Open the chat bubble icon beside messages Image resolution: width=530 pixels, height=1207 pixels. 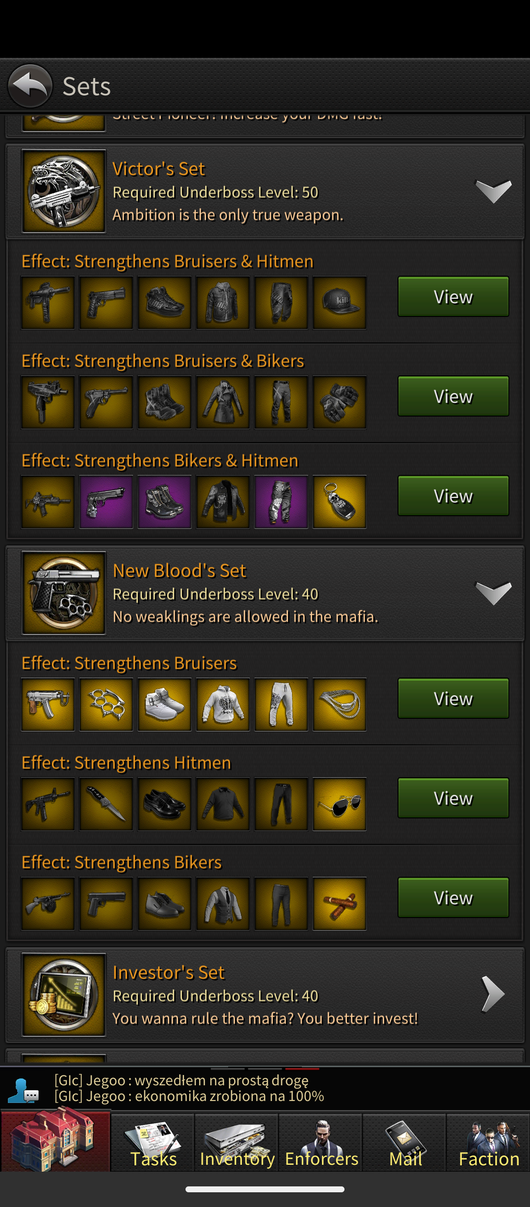pyautogui.click(x=23, y=1089)
